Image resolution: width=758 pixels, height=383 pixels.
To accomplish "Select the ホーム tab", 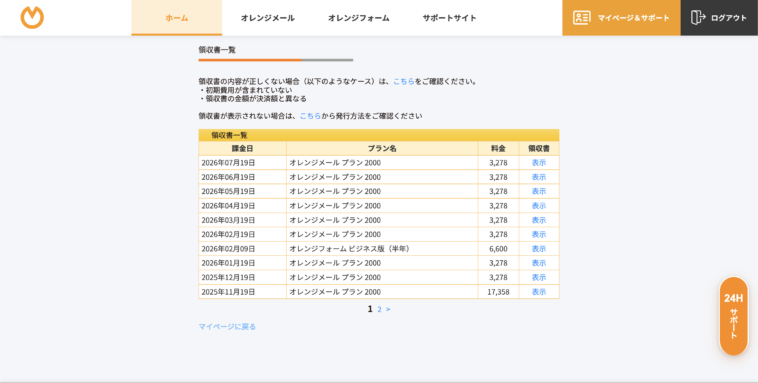I will [176, 18].
